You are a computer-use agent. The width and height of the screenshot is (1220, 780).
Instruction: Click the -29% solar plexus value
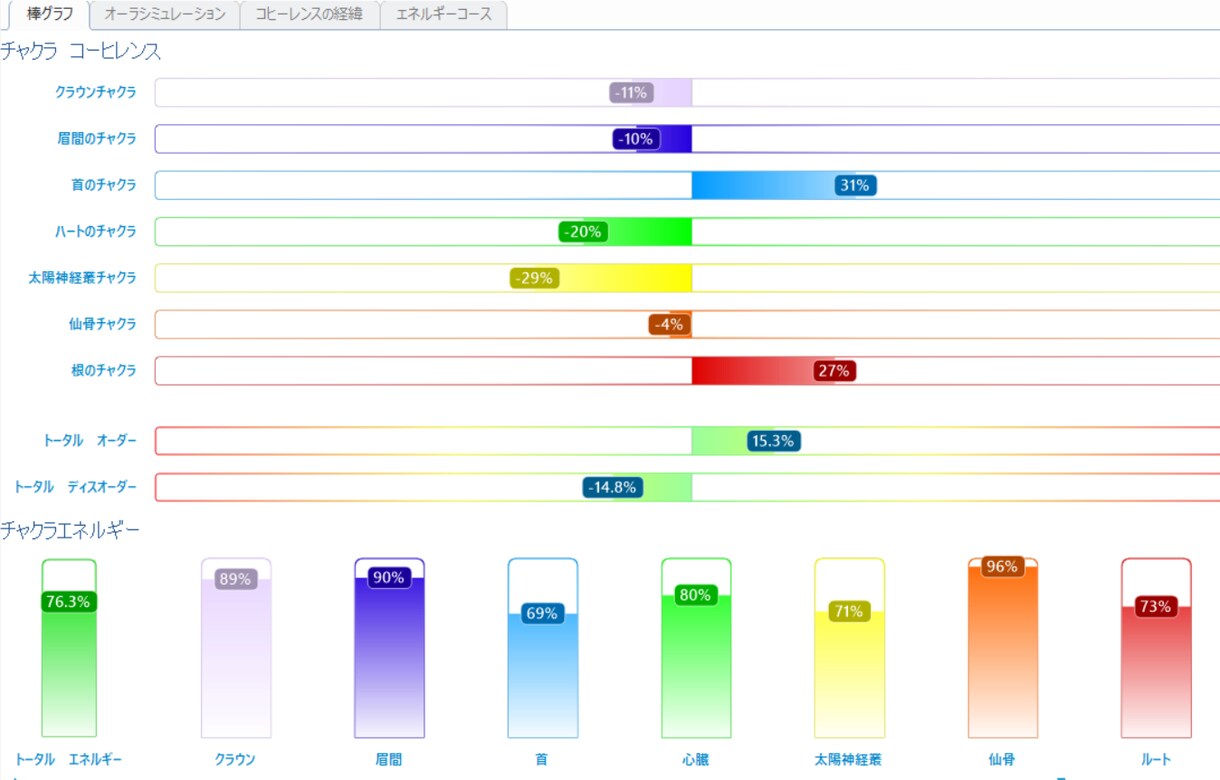[534, 278]
